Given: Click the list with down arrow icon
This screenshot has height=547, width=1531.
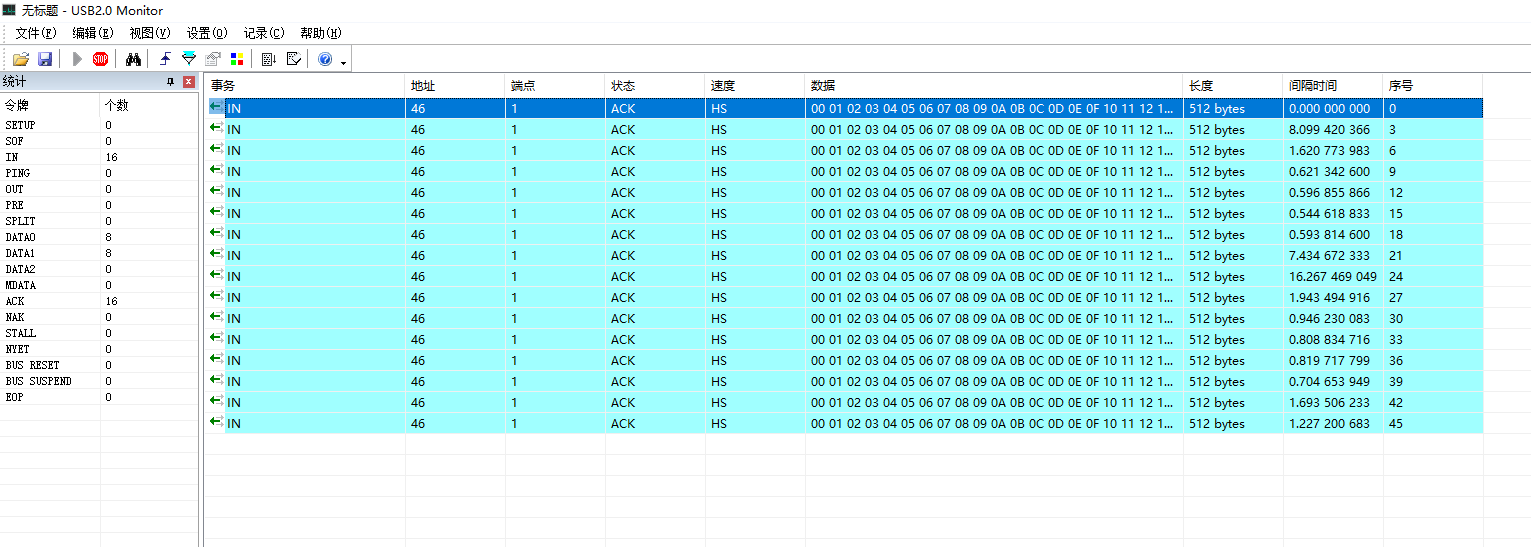Looking at the screenshot, I should click(268, 60).
